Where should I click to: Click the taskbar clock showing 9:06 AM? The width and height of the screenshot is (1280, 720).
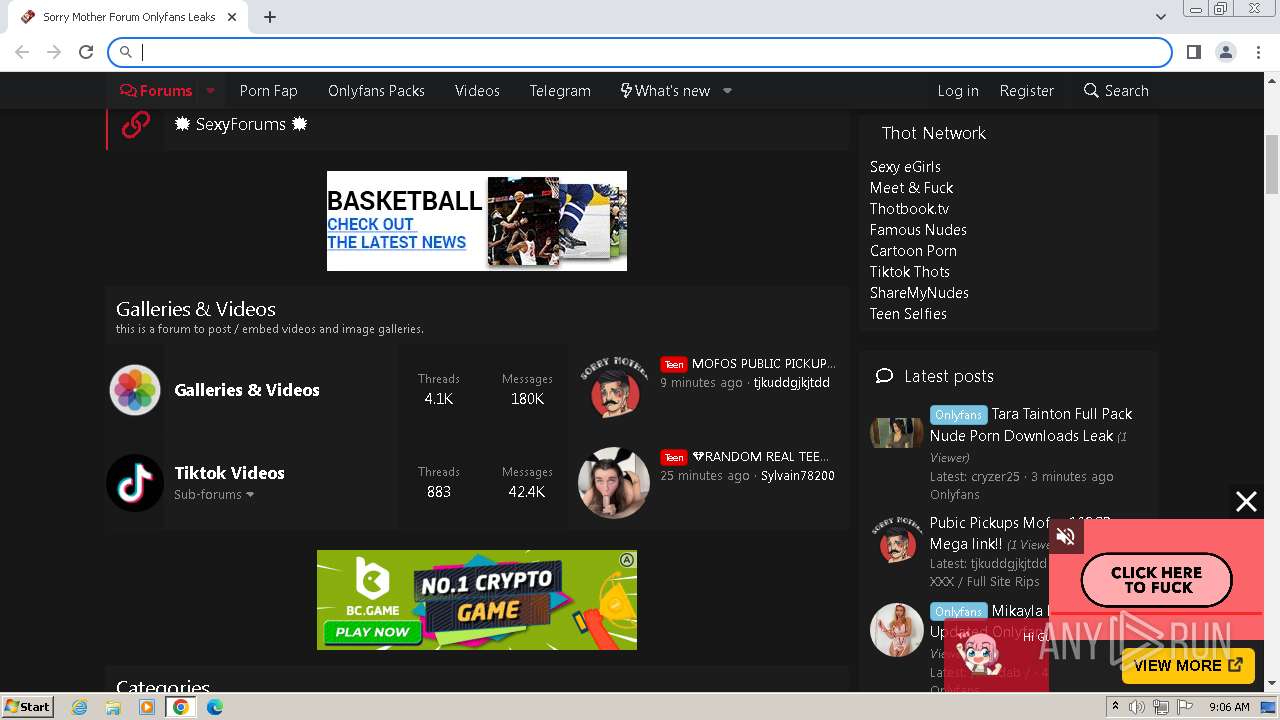(1229, 707)
